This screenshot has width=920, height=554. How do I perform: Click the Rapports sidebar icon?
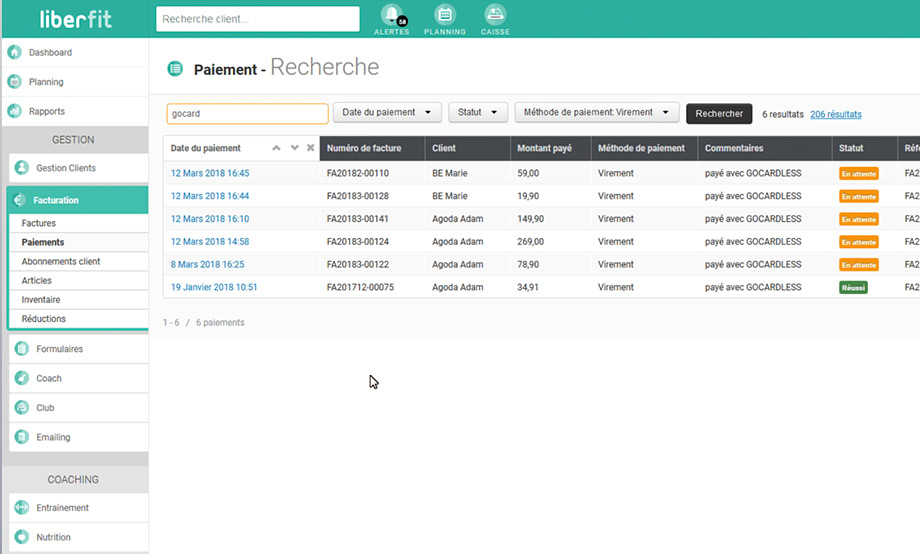point(15,111)
